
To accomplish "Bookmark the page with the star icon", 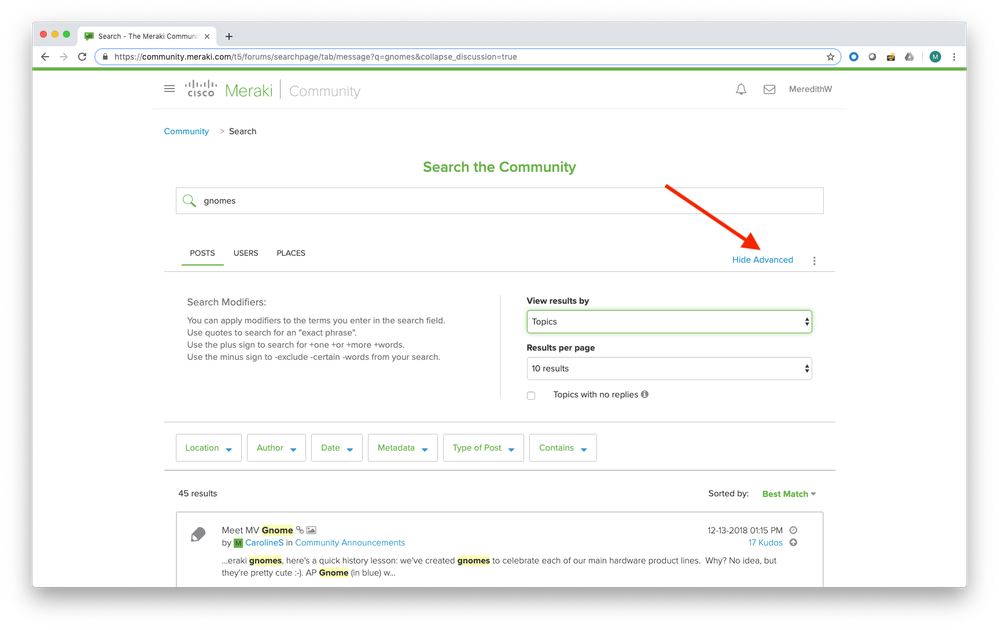I will (x=830, y=57).
